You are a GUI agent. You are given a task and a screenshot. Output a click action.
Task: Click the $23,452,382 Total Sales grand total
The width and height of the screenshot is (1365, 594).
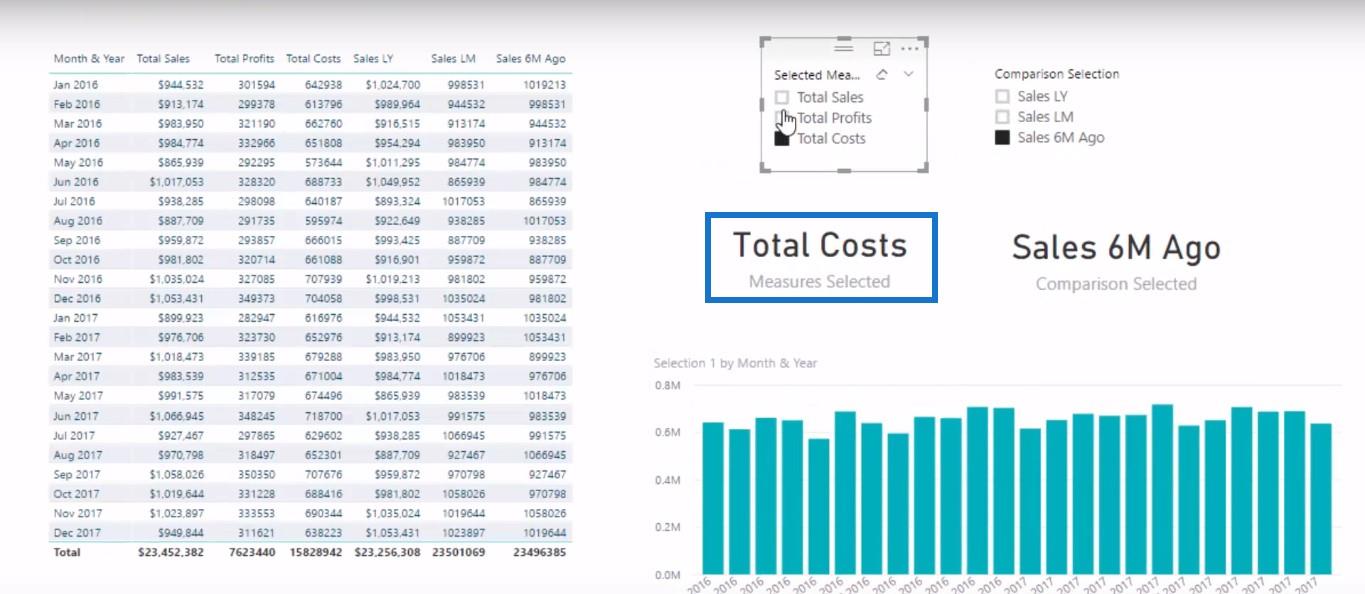pyautogui.click(x=171, y=552)
